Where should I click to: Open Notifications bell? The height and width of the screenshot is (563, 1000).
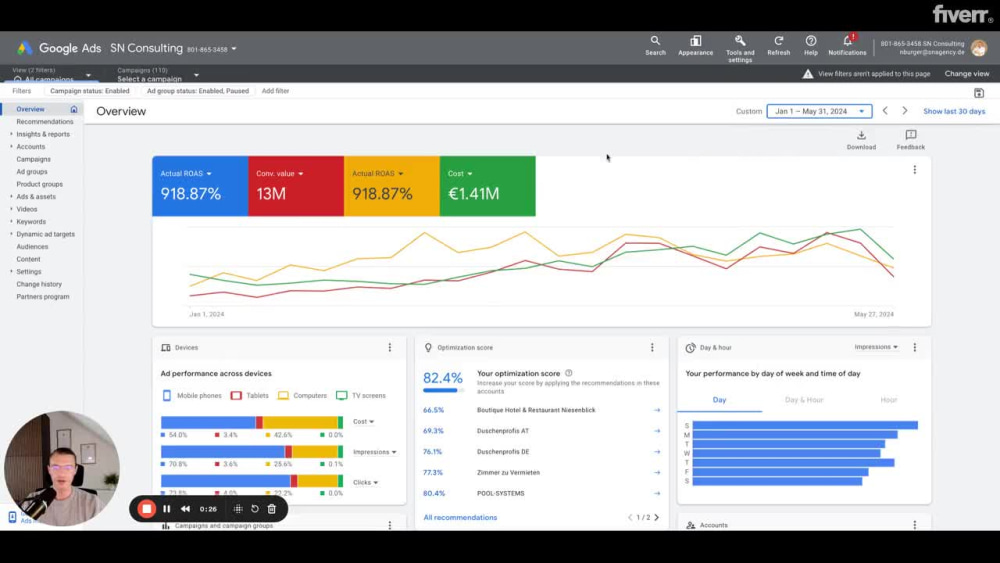point(847,46)
